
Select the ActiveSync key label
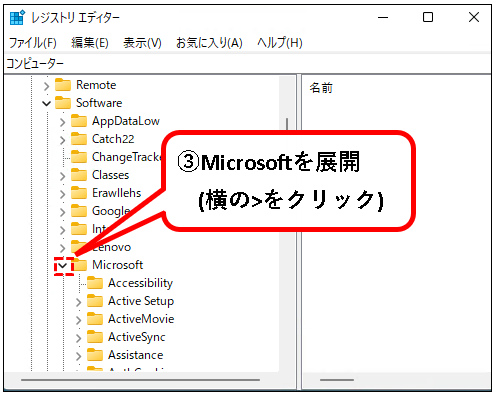(137, 337)
